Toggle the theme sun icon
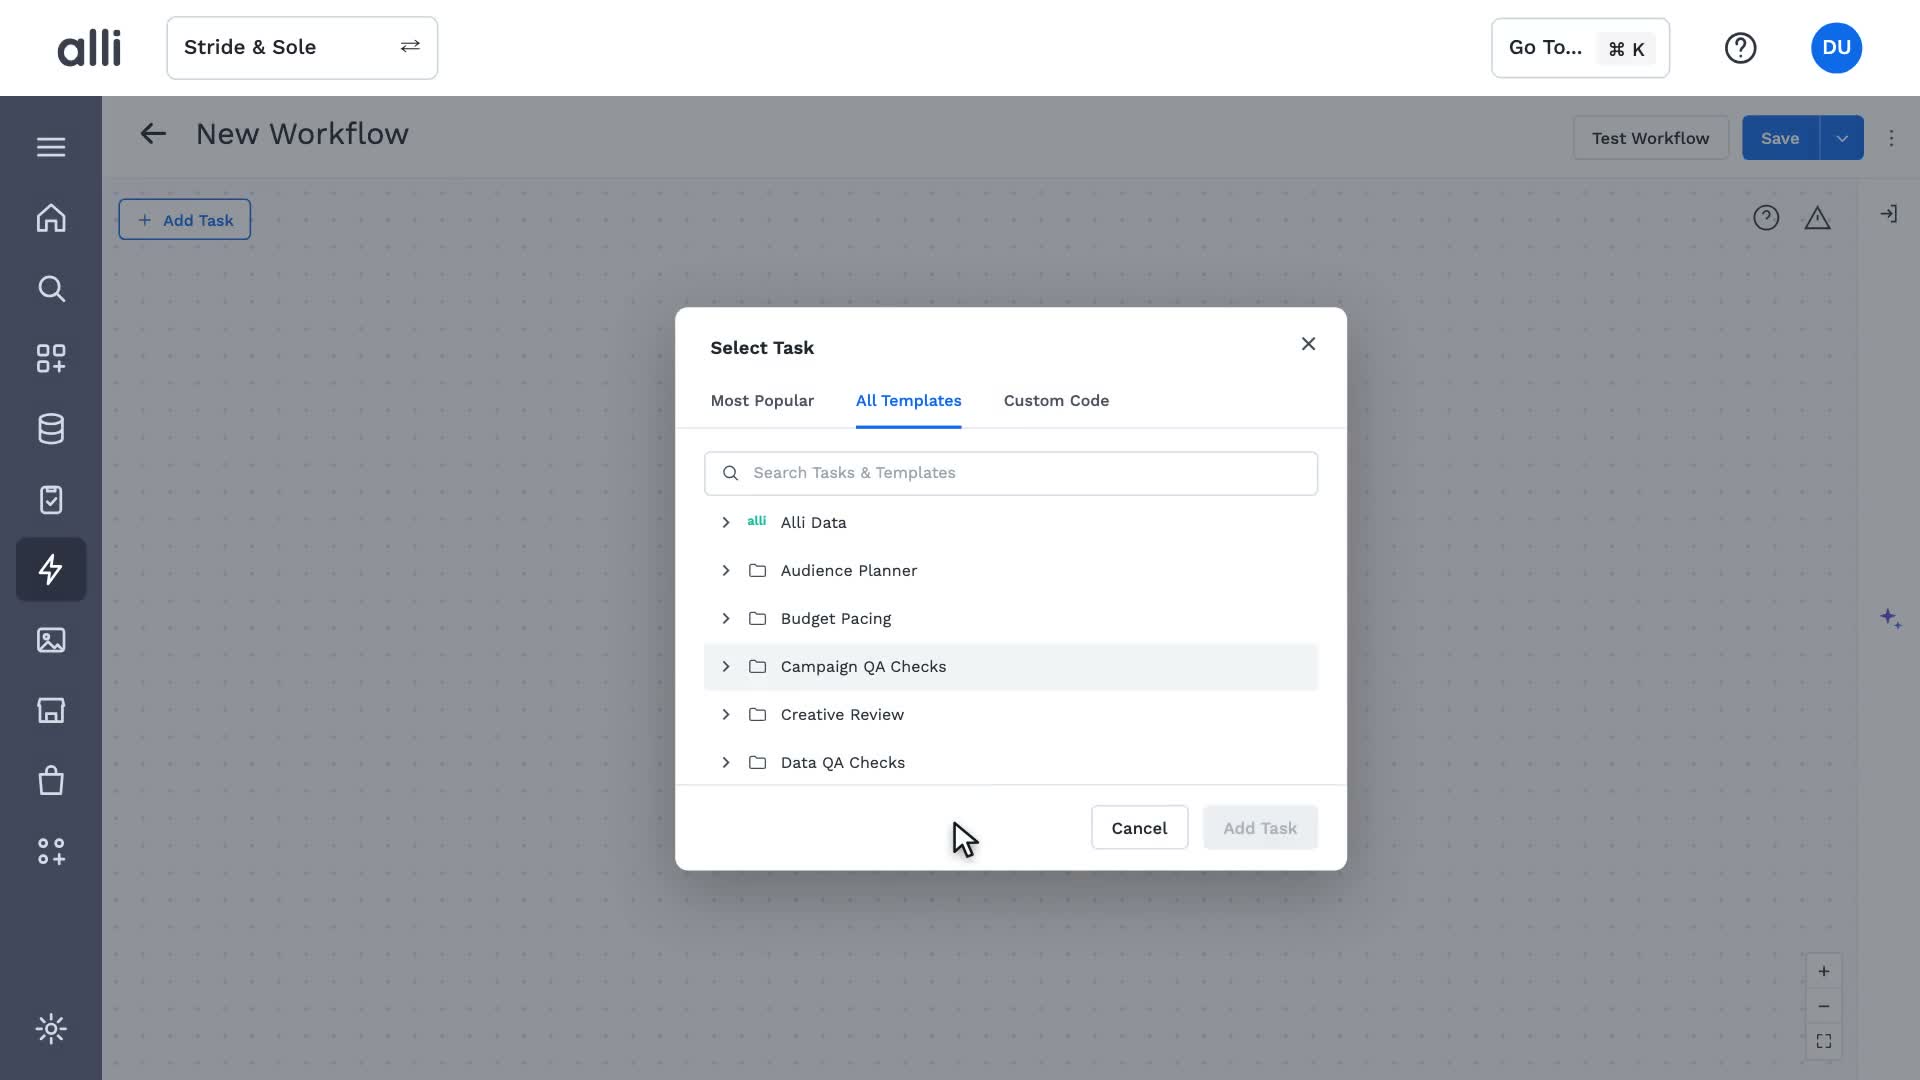This screenshot has width=1920, height=1080. (51, 1029)
